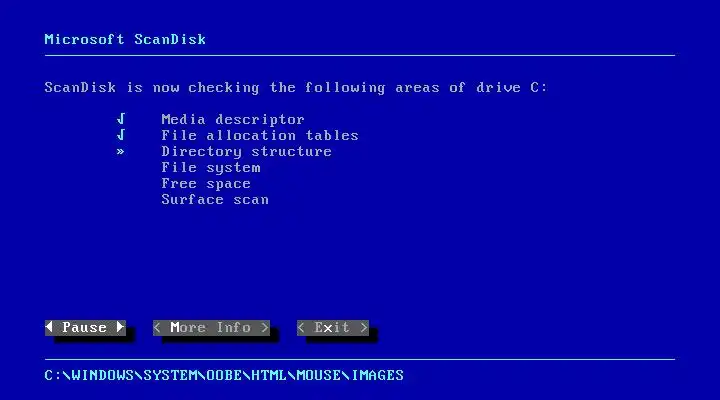
Task: Click the C:\WINDOWS\SYSTEM\OOBE path in the status line
Action: coord(224,375)
